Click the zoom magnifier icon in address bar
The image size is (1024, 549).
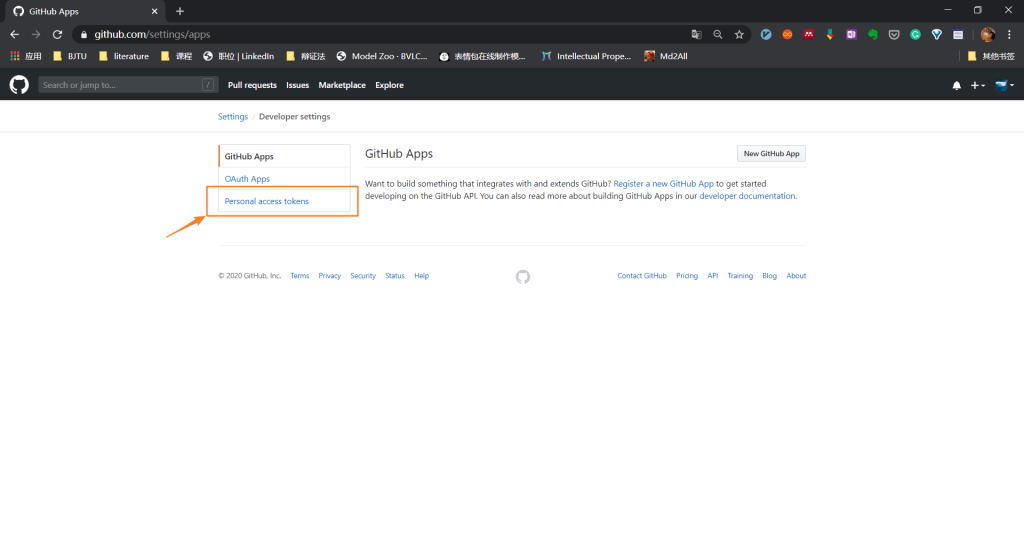coord(718,35)
